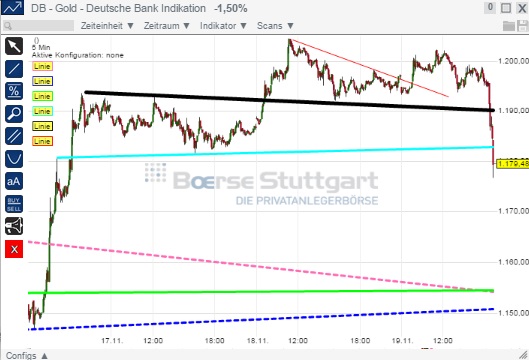Viewport: 529px width, 360px height.
Task: Click the 1.170,00 price axis label
Action: pyautogui.click(x=513, y=211)
